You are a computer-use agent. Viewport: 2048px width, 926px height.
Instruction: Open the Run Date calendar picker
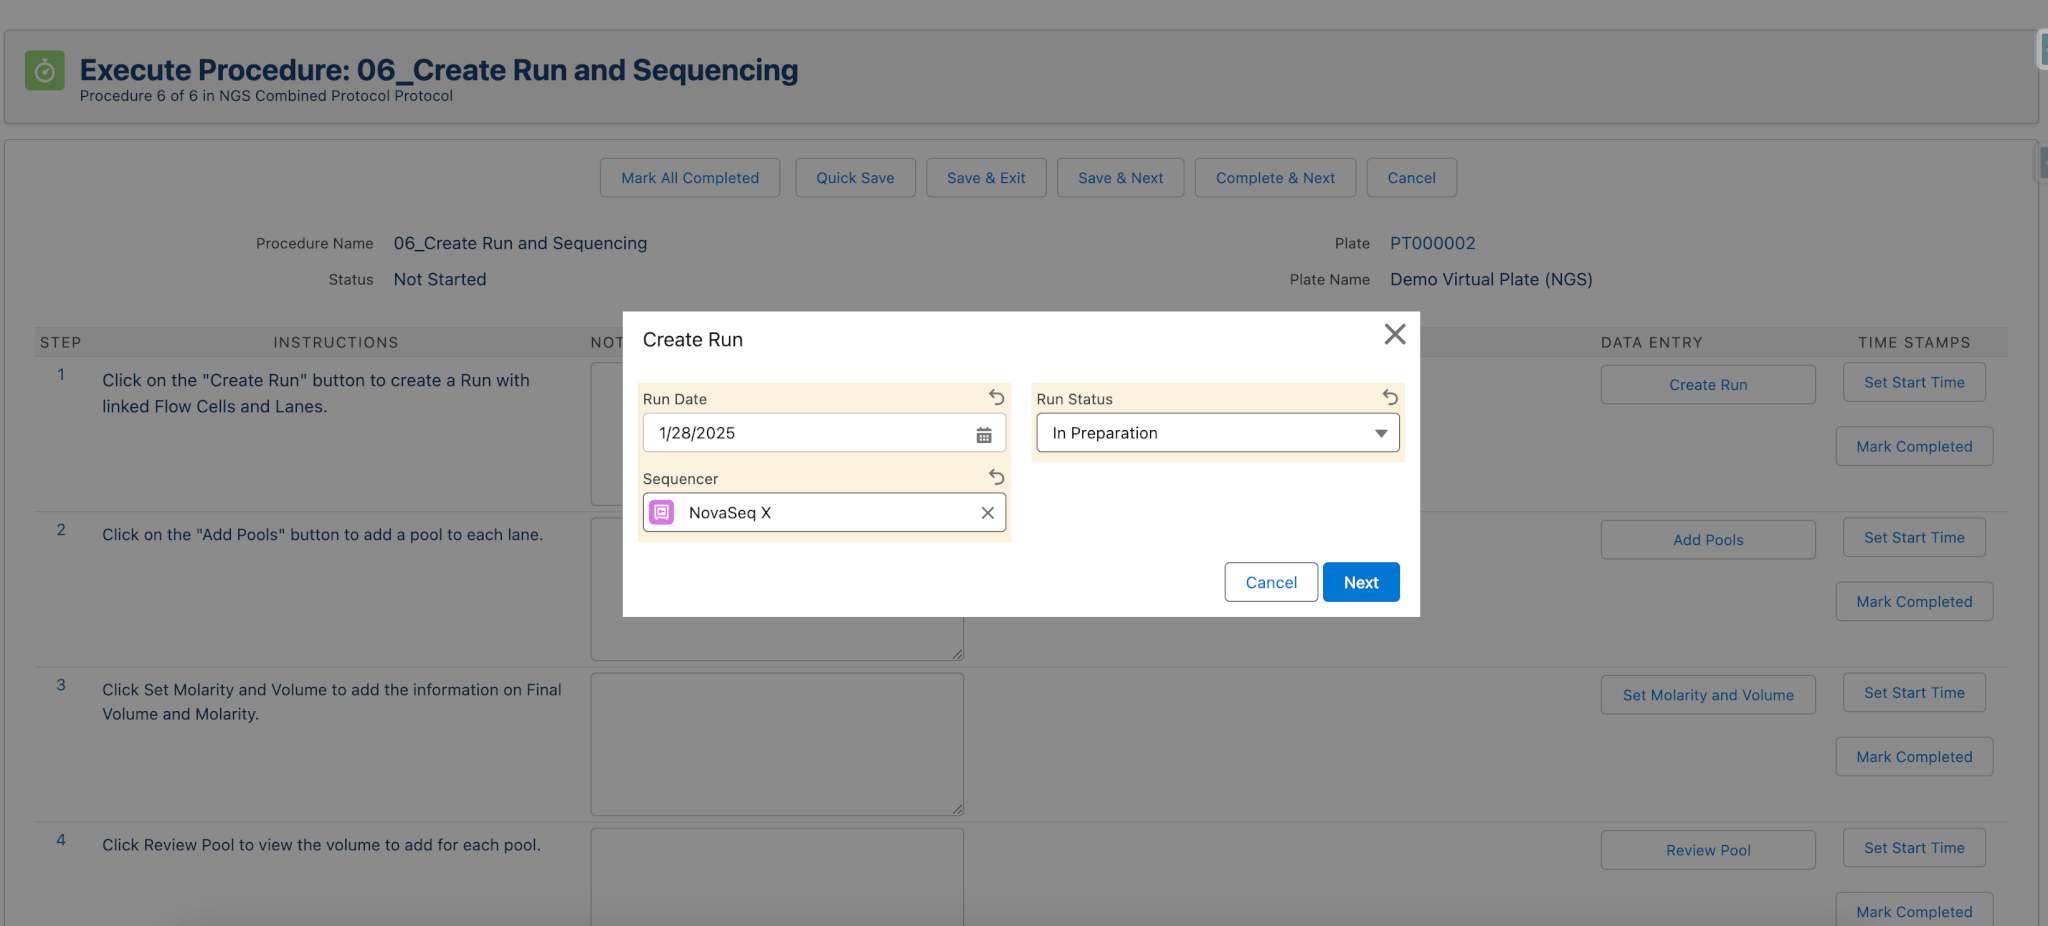coord(984,434)
